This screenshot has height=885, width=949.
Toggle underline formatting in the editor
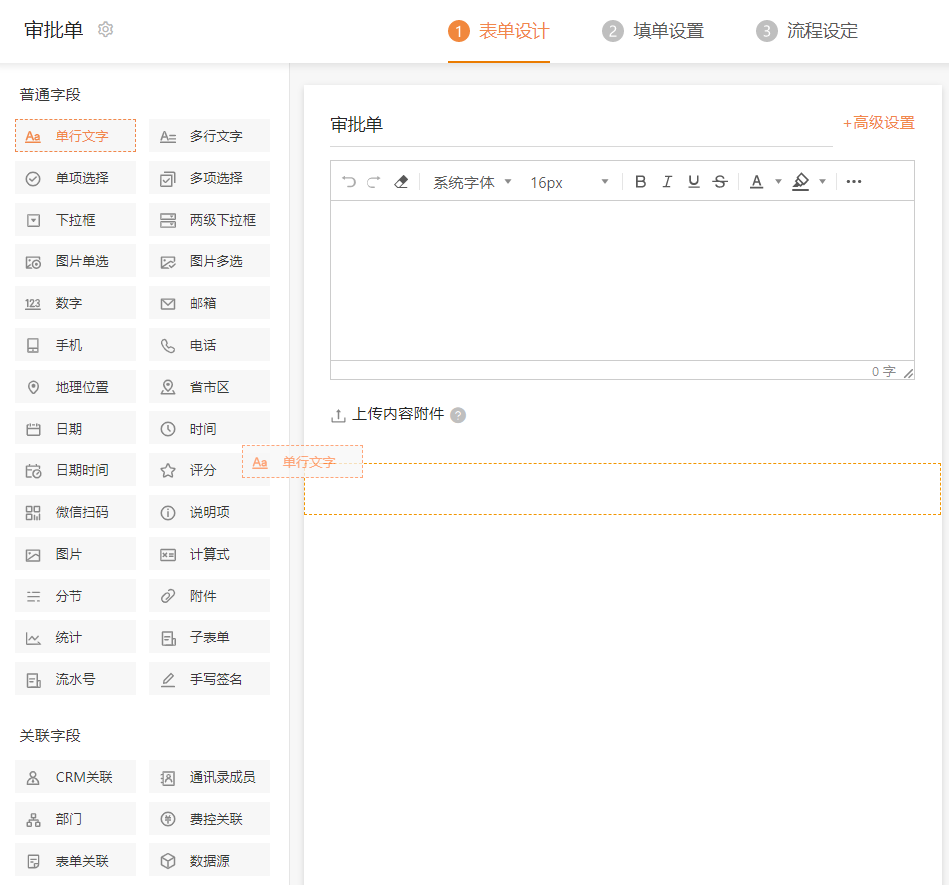pyautogui.click(x=693, y=182)
